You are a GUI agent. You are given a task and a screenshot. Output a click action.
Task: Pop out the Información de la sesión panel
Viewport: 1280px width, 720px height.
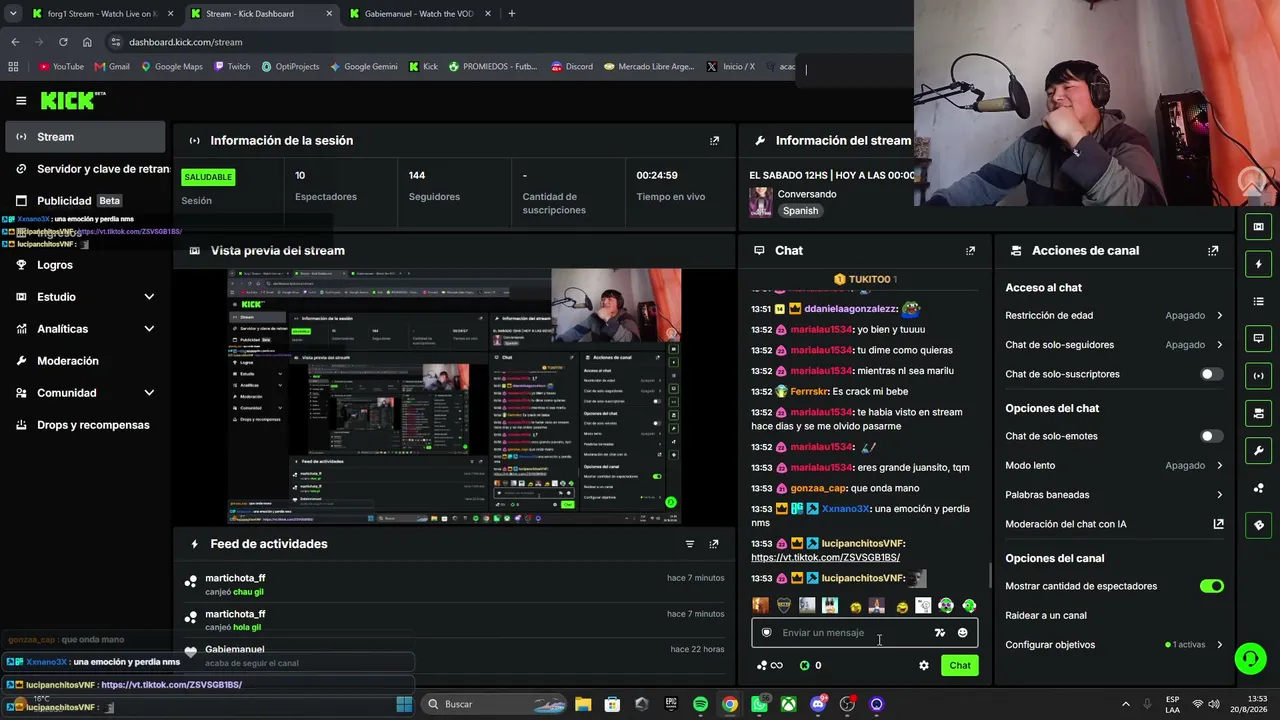(714, 141)
